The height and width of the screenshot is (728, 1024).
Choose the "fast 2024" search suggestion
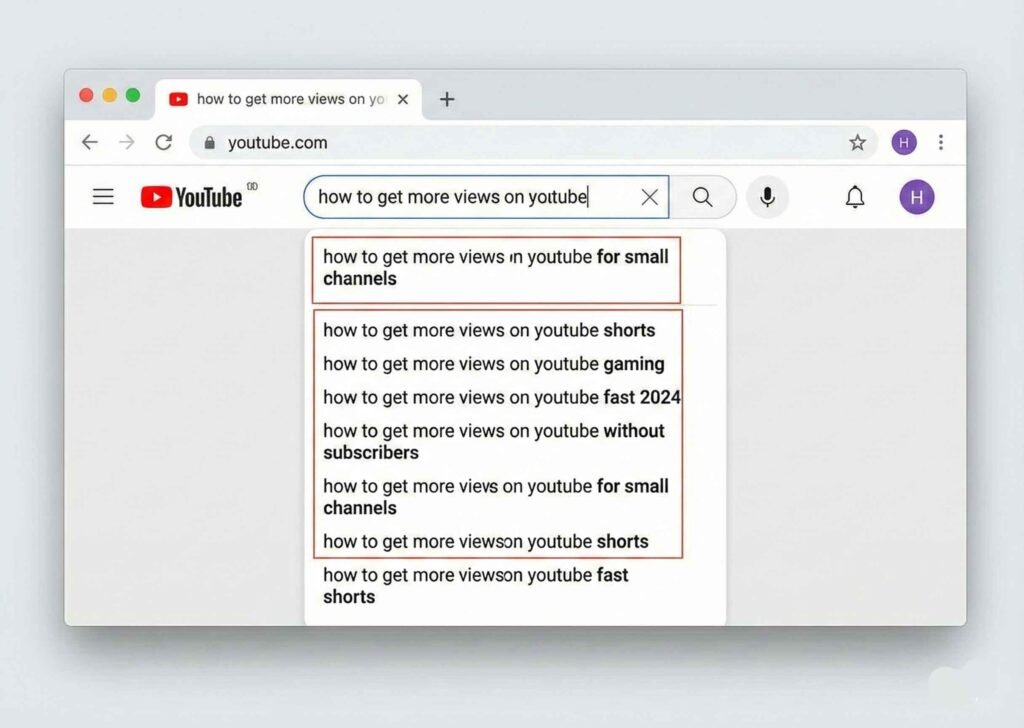pos(501,397)
